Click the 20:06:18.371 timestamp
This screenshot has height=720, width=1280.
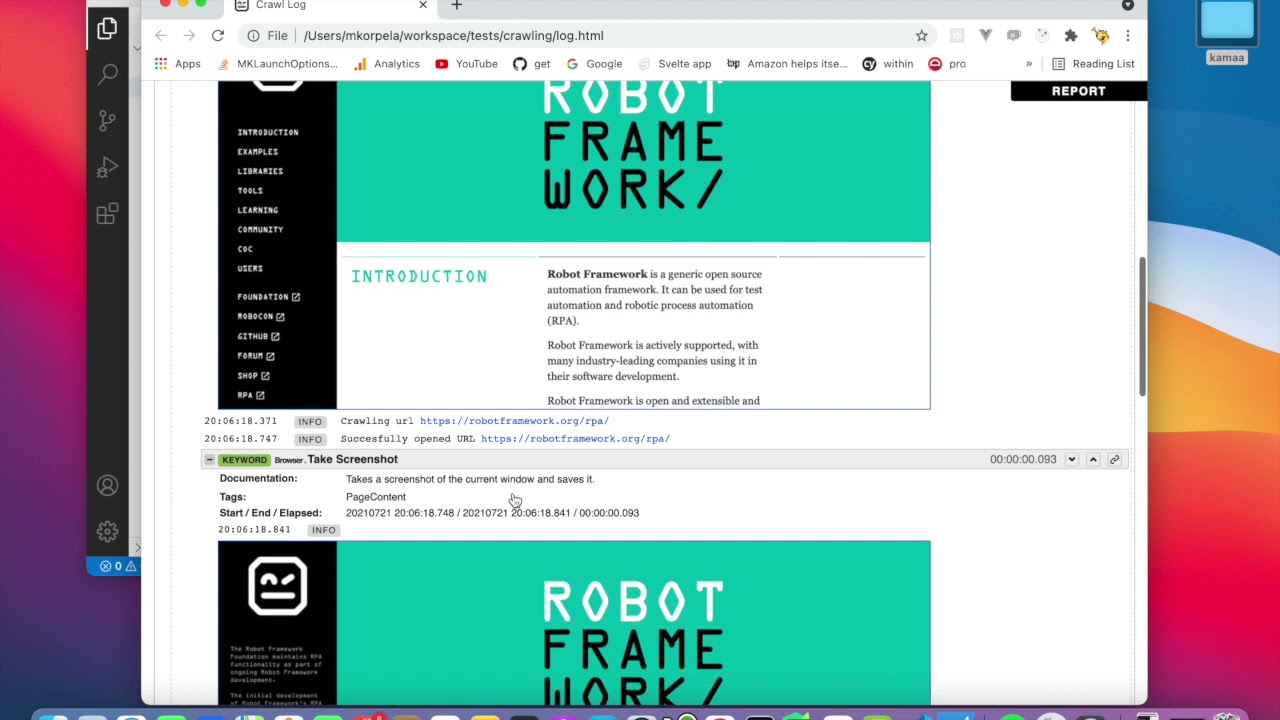(241, 421)
